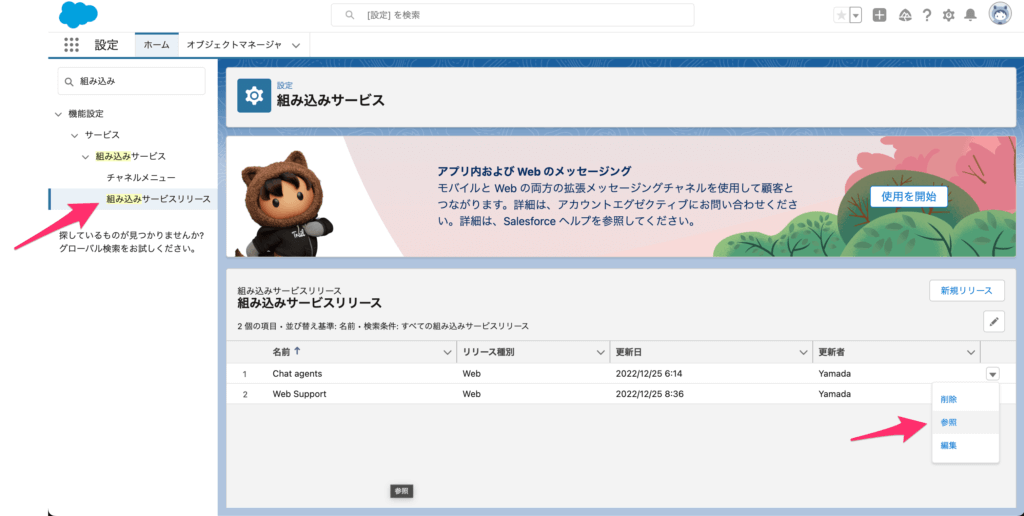This screenshot has width=1024, height=516.
Task: Collapse the サービス tree node
Action: click(x=74, y=135)
